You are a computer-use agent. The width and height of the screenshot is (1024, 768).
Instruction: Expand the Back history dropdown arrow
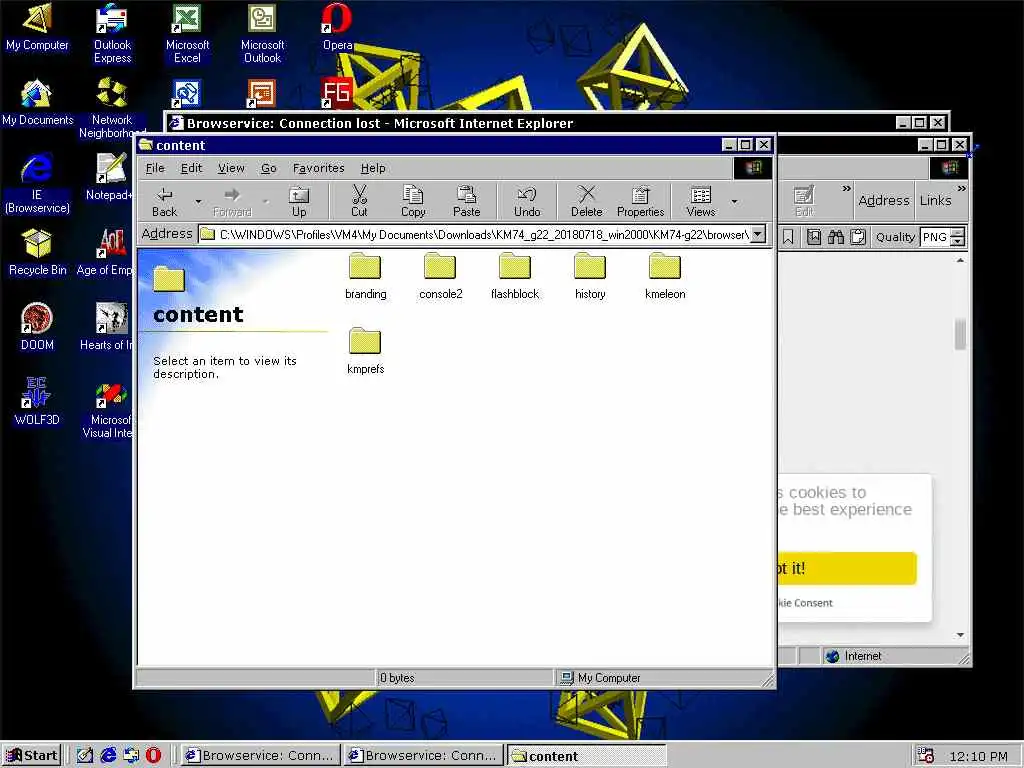[x=198, y=202]
